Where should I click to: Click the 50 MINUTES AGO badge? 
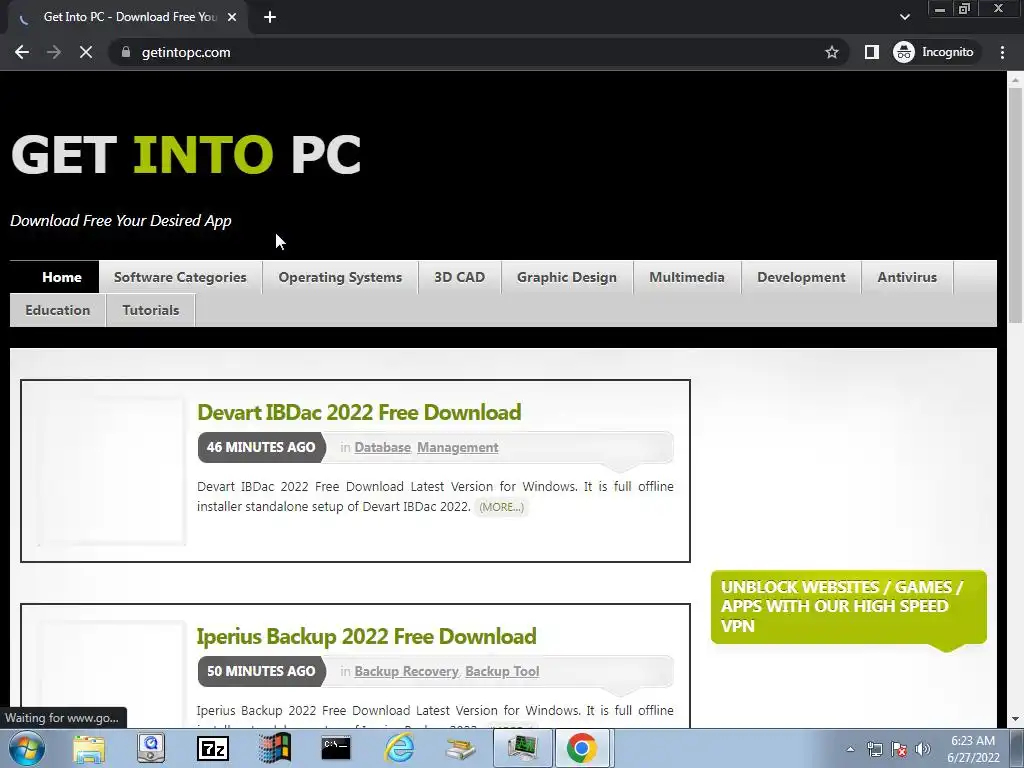point(261,671)
